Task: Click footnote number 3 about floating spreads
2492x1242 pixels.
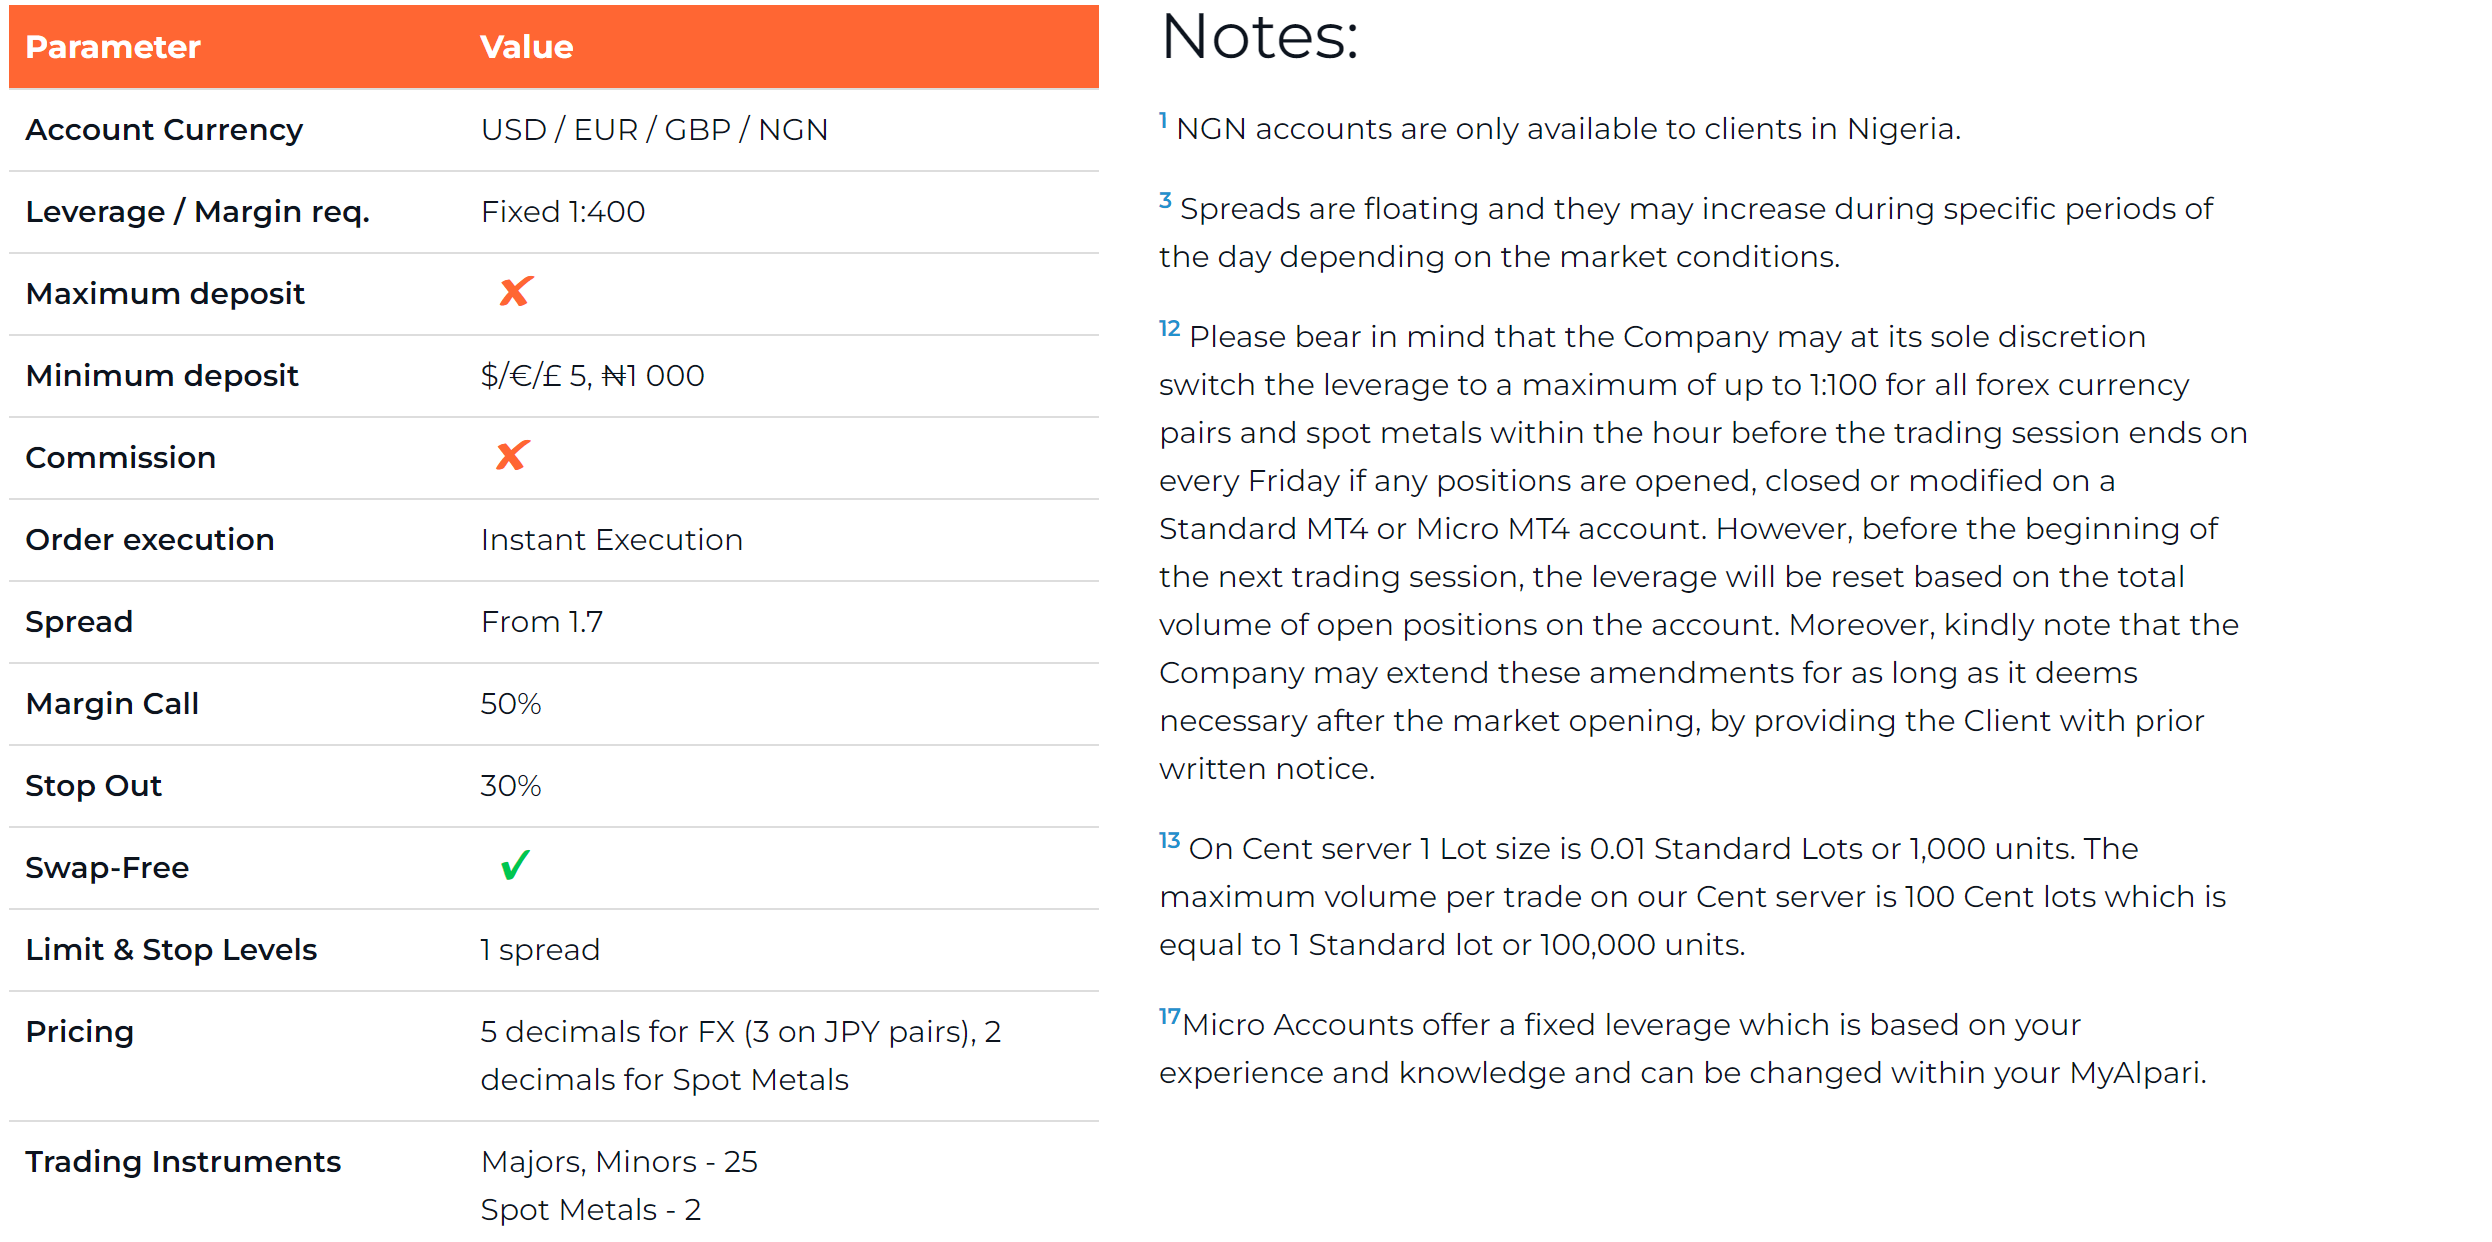Action: [x=1165, y=200]
